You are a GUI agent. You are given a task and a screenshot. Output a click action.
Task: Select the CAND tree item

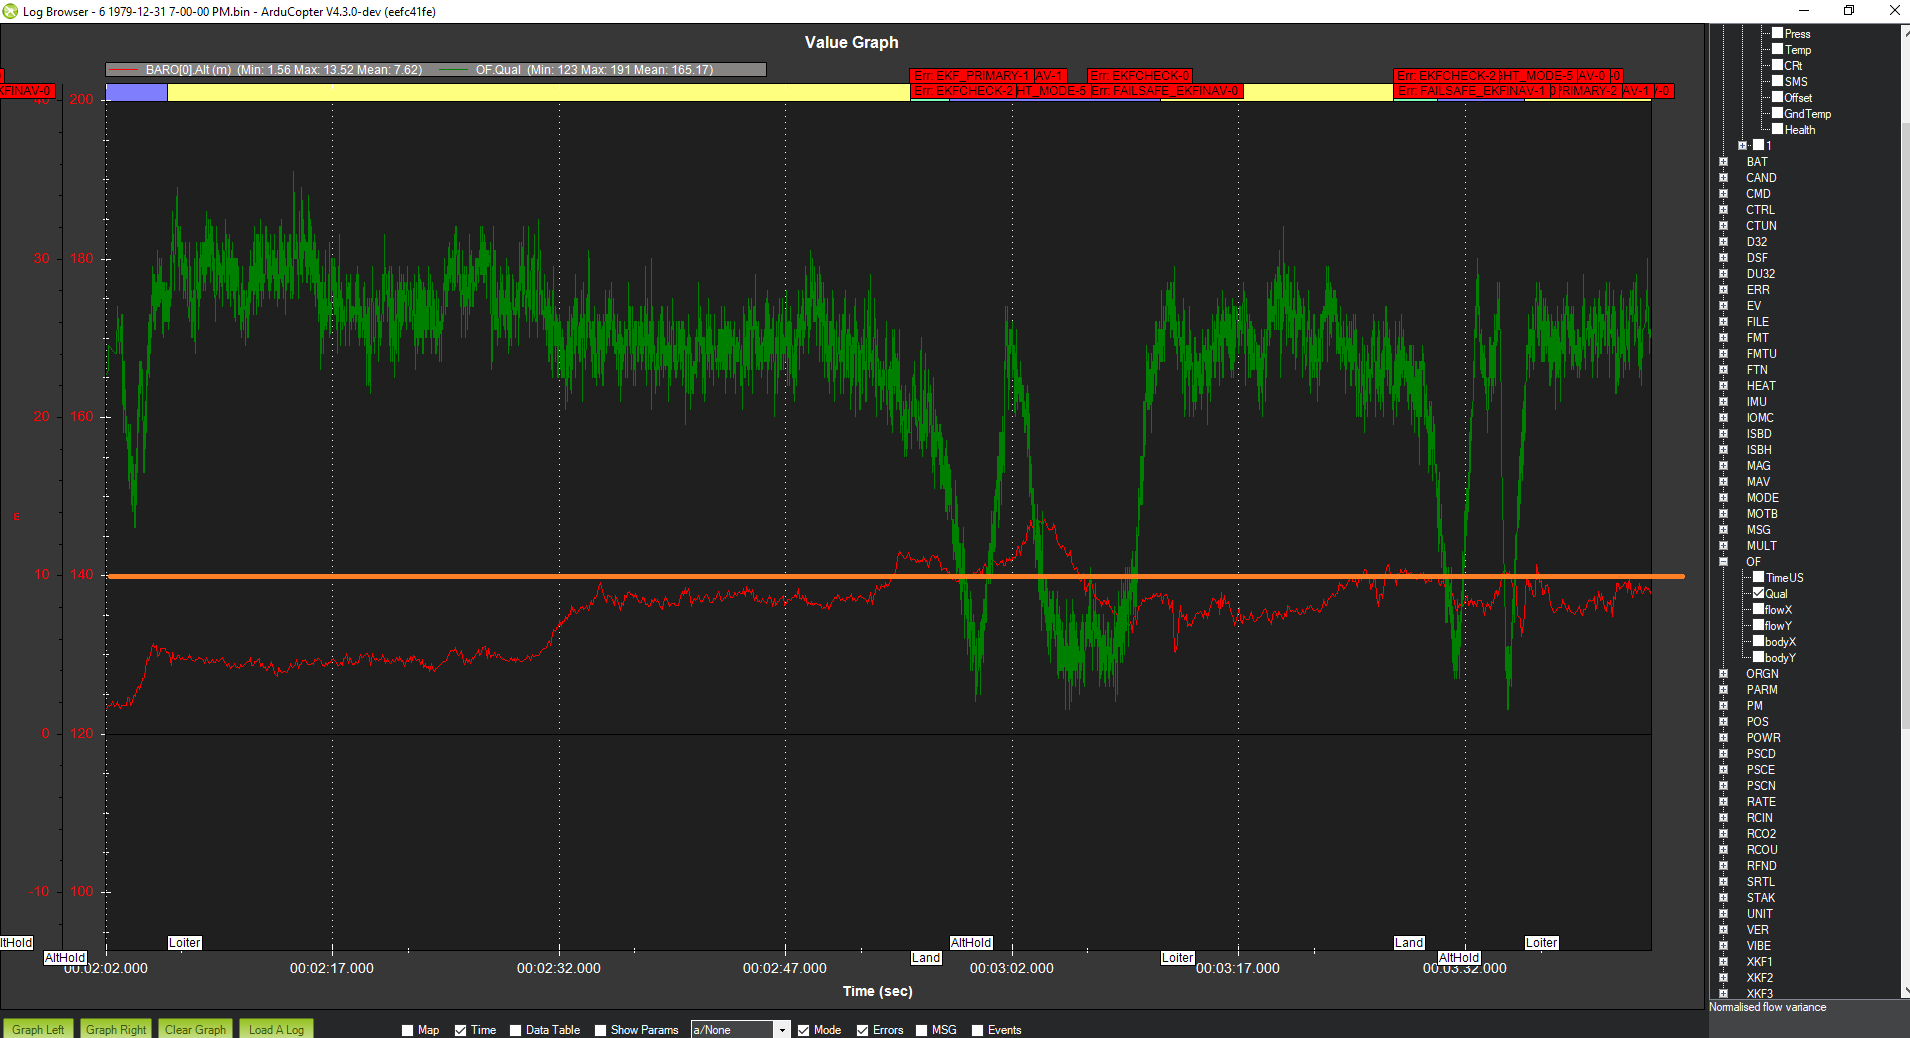pos(1761,178)
